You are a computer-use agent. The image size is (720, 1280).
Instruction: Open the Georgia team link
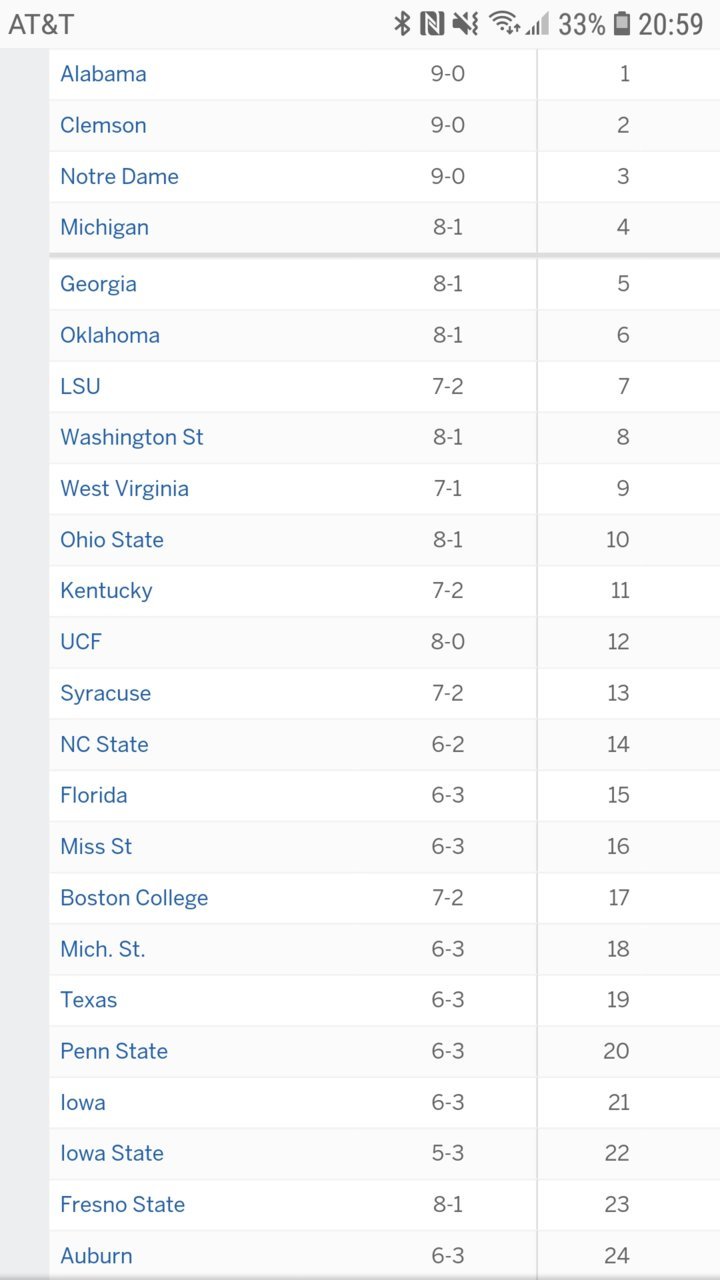pos(98,284)
